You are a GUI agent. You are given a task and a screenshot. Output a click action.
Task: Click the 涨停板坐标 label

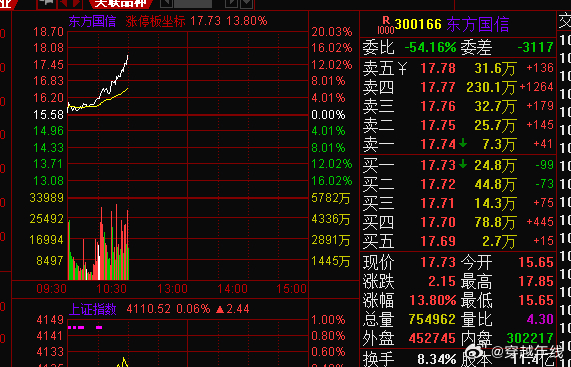click(x=155, y=21)
